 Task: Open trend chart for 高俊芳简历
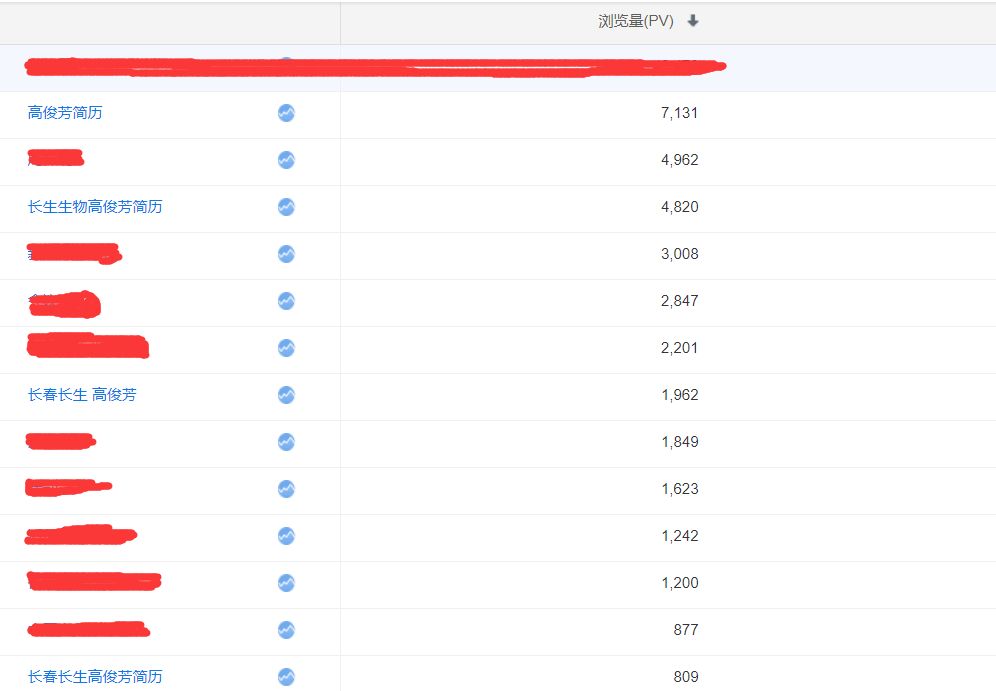pos(286,113)
